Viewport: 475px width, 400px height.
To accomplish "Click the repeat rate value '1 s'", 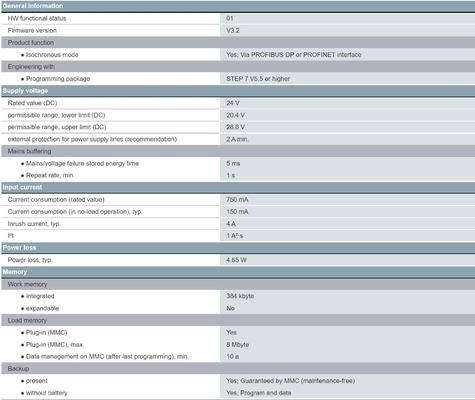I will click(230, 175).
